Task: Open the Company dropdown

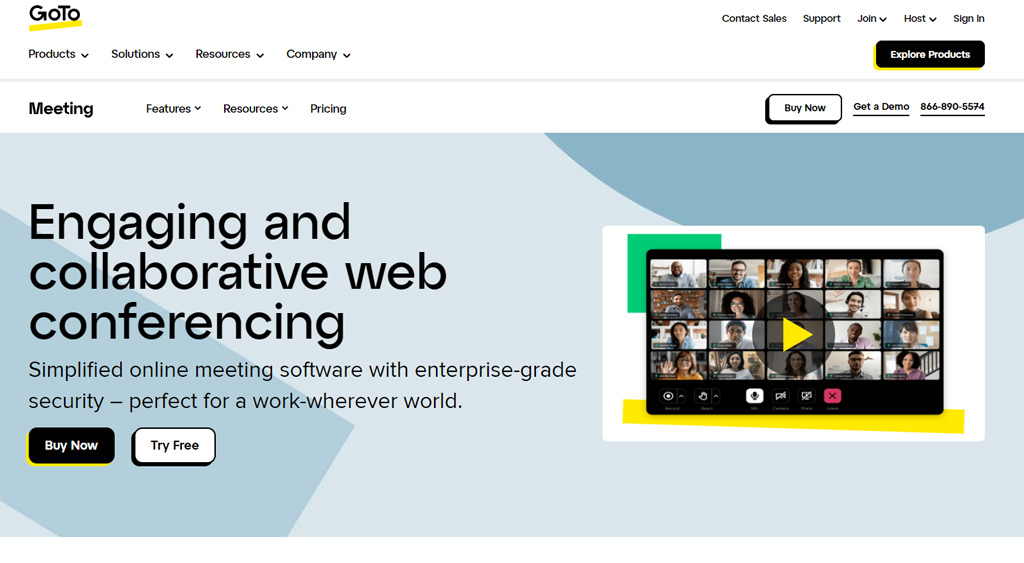Action: (x=318, y=54)
